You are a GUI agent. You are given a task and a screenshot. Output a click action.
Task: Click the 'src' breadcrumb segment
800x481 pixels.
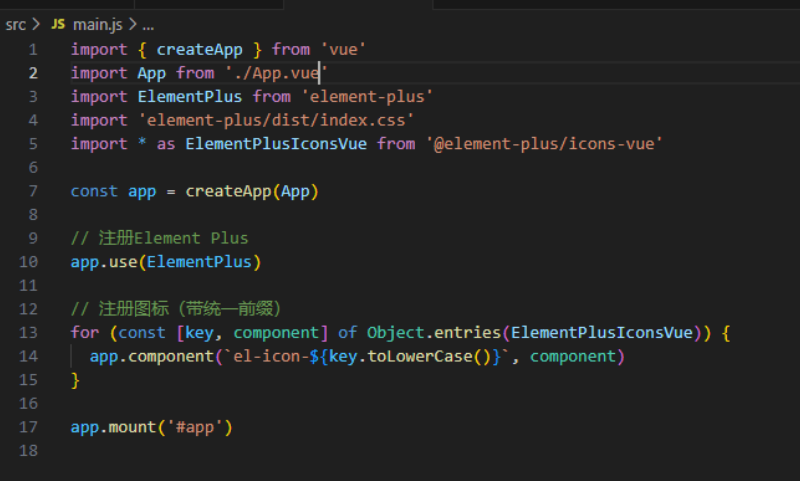(x=15, y=24)
